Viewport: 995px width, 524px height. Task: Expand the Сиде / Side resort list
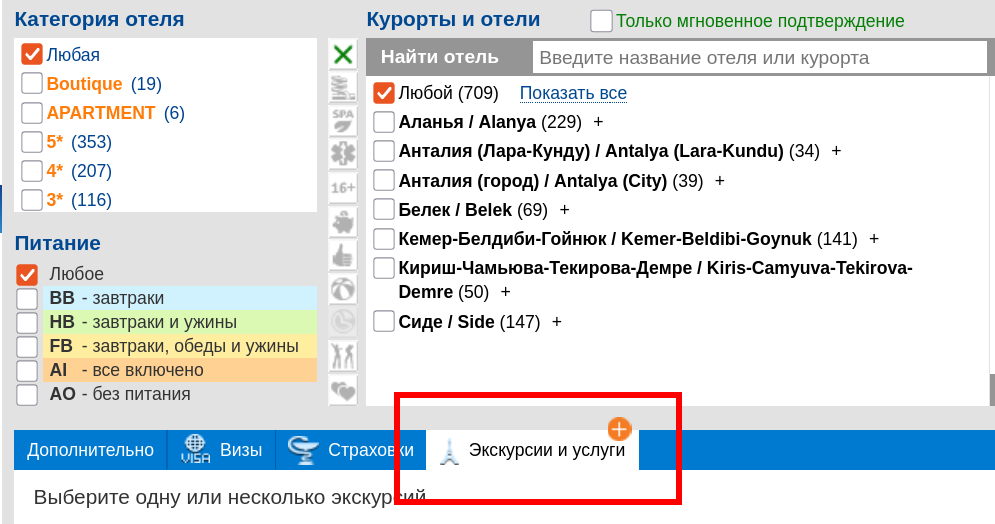557,322
